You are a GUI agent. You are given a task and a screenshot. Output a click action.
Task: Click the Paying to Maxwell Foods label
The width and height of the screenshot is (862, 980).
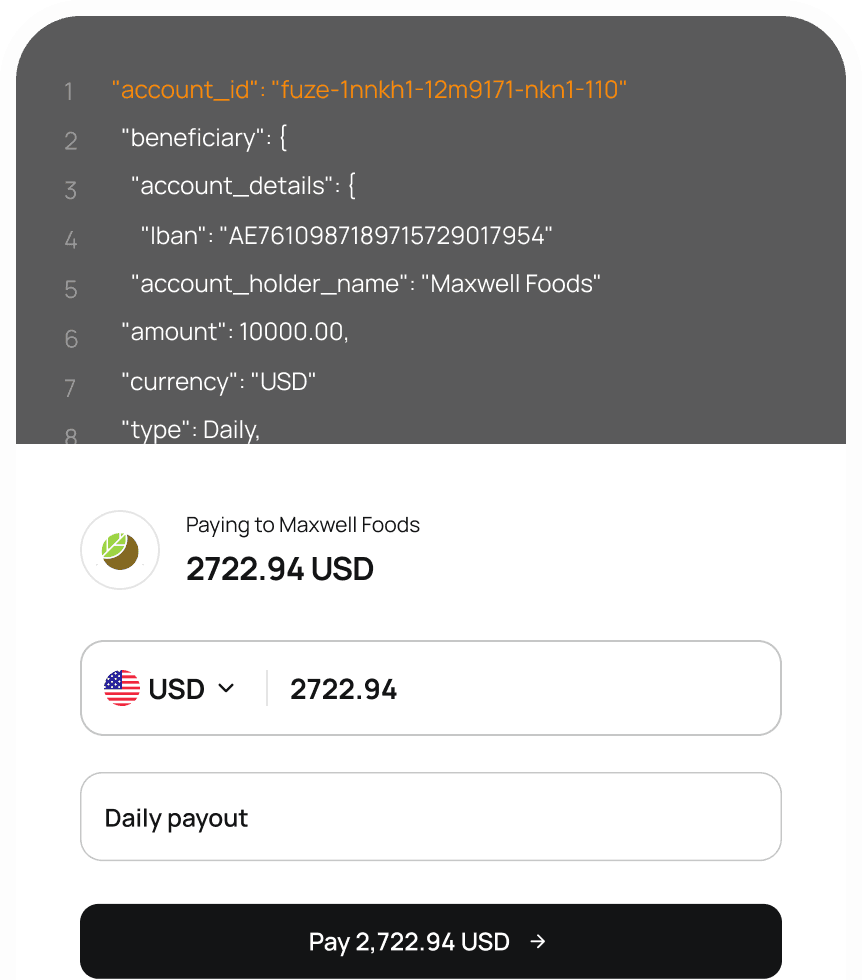(302, 524)
